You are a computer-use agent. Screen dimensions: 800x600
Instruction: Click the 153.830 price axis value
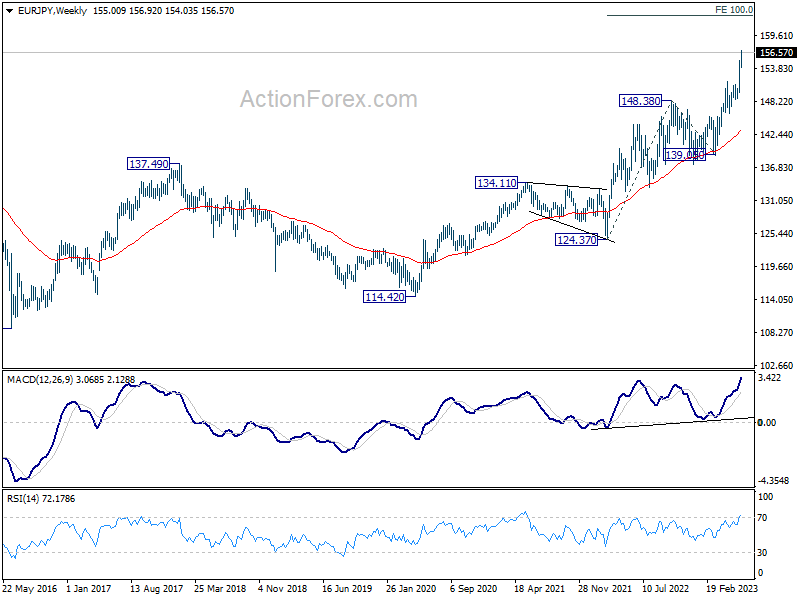coord(777,68)
